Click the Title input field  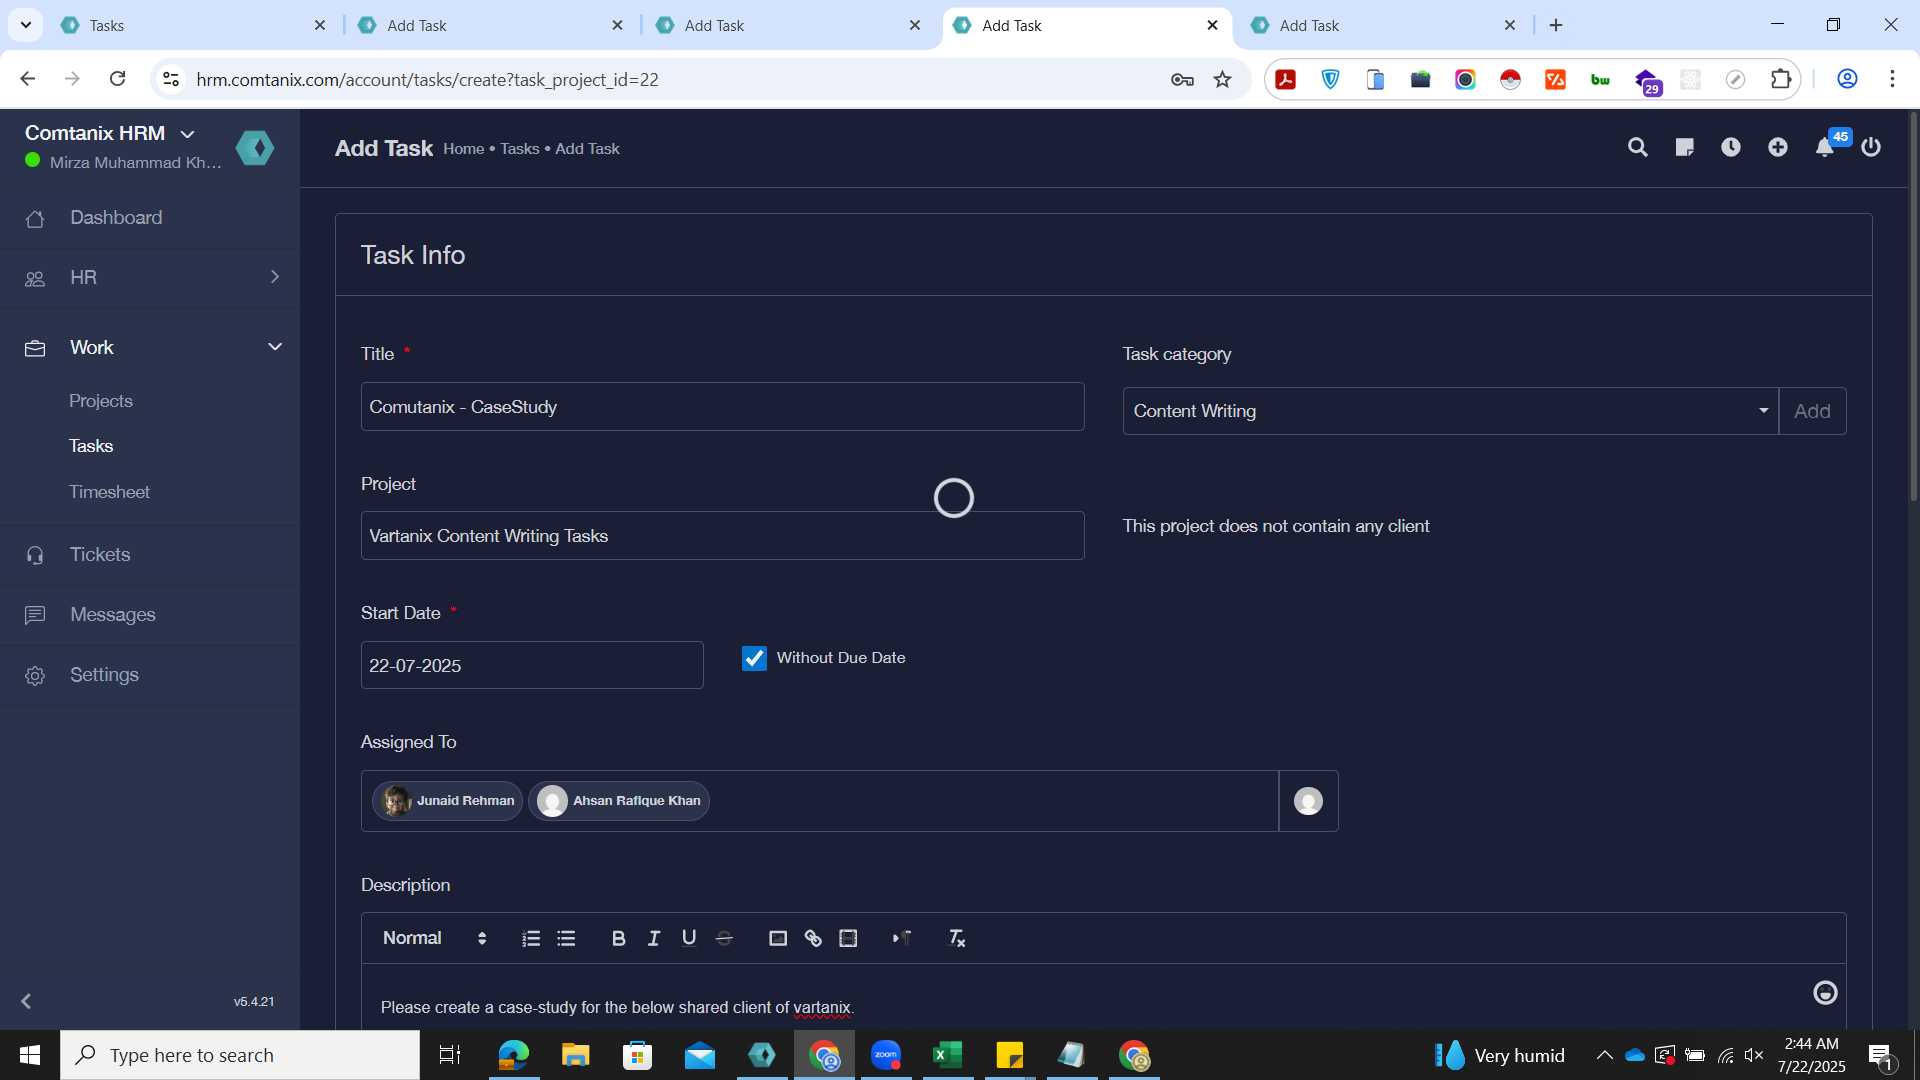pyautogui.click(x=722, y=407)
